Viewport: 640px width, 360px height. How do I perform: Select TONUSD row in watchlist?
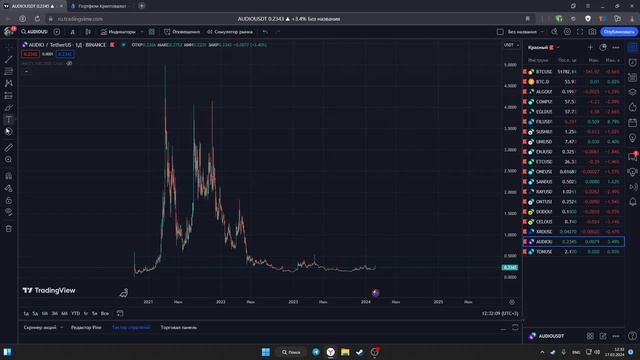pos(573,252)
